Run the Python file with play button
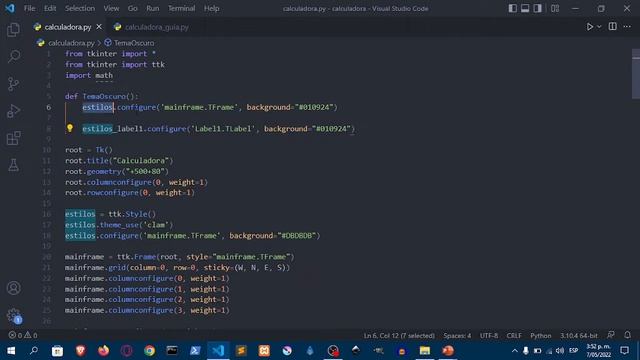The image size is (640, 360). 590,27
